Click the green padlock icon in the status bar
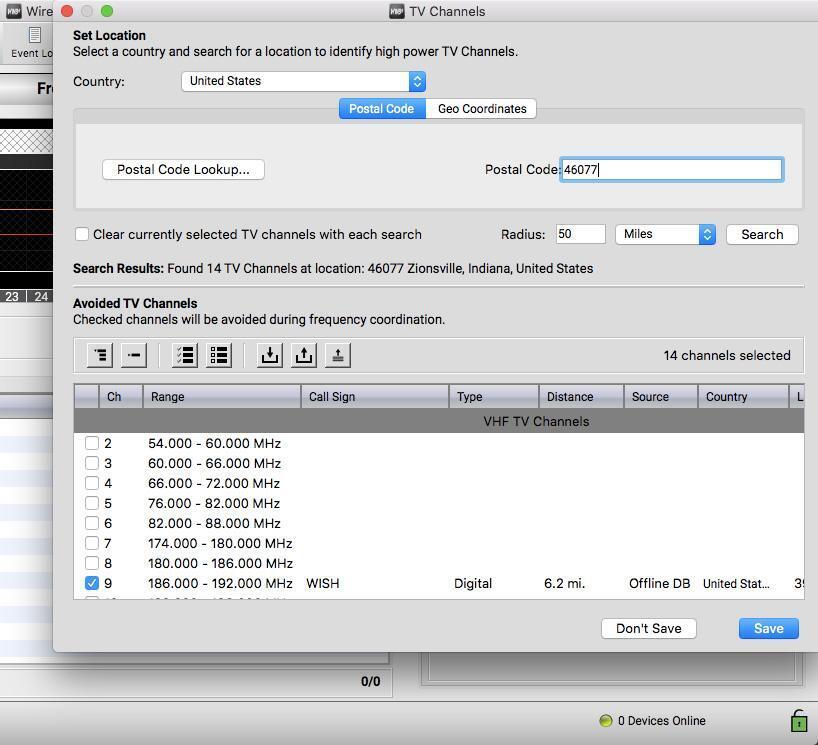Viewport: 818px width, 745px height. pos(797,720)
